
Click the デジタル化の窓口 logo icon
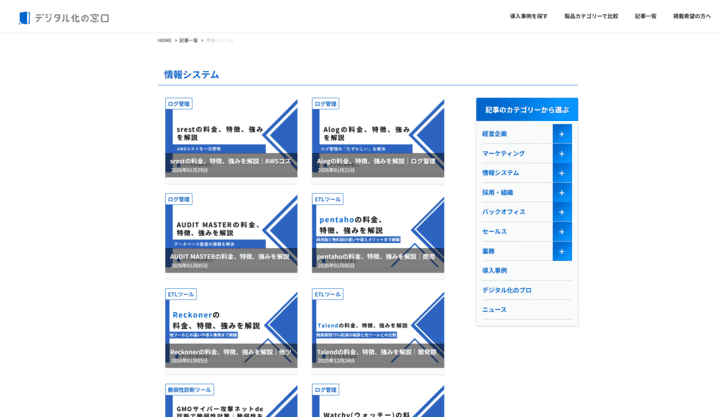click(24, 18)
